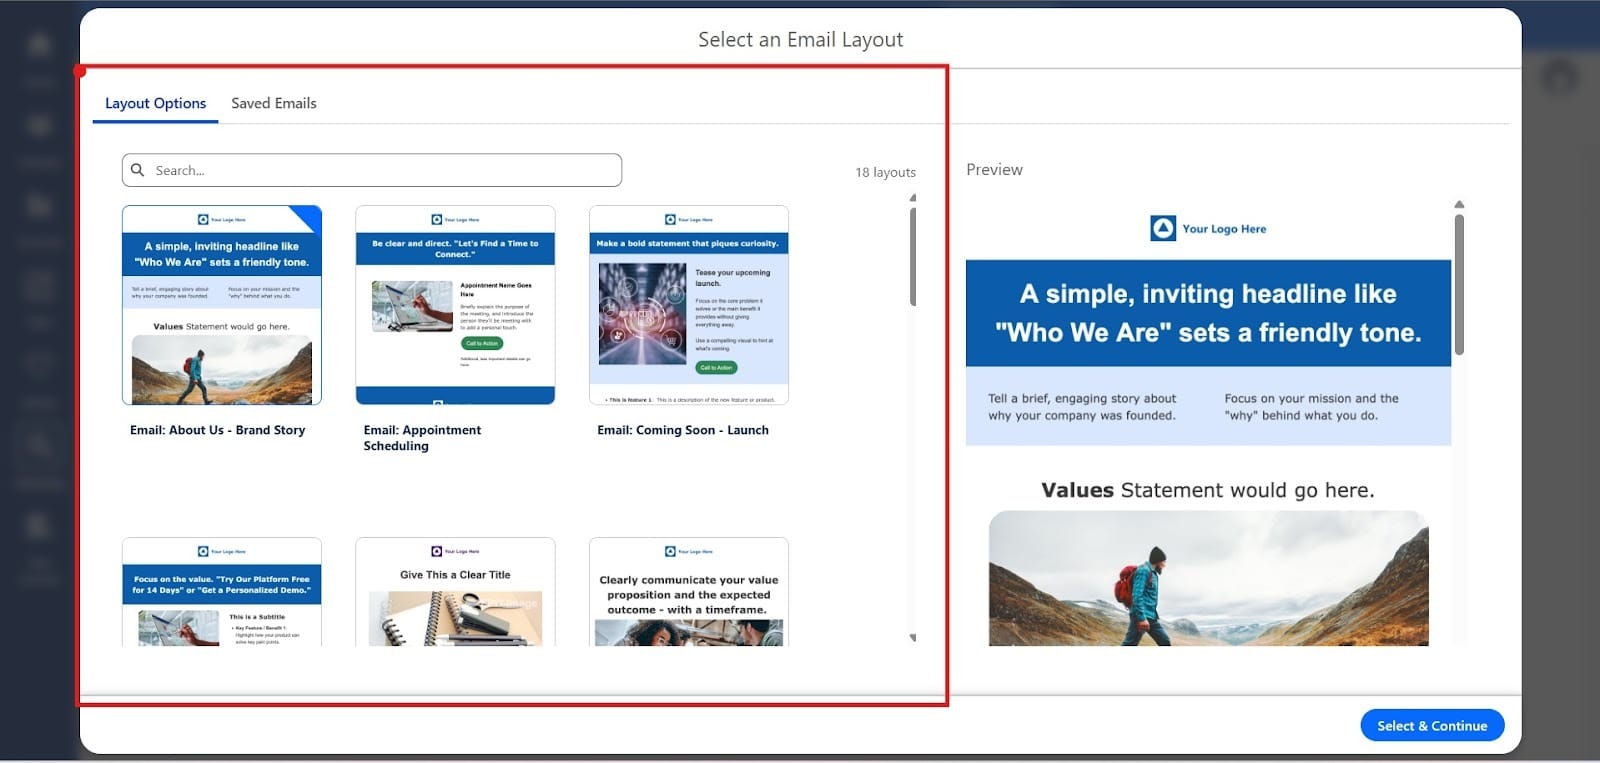Image resolution: width=1600 pixels, height=763 pixels.
Task: Click the 'Who We Are' preview headline
Action: pyautogui.click(x=1208, y=313)
